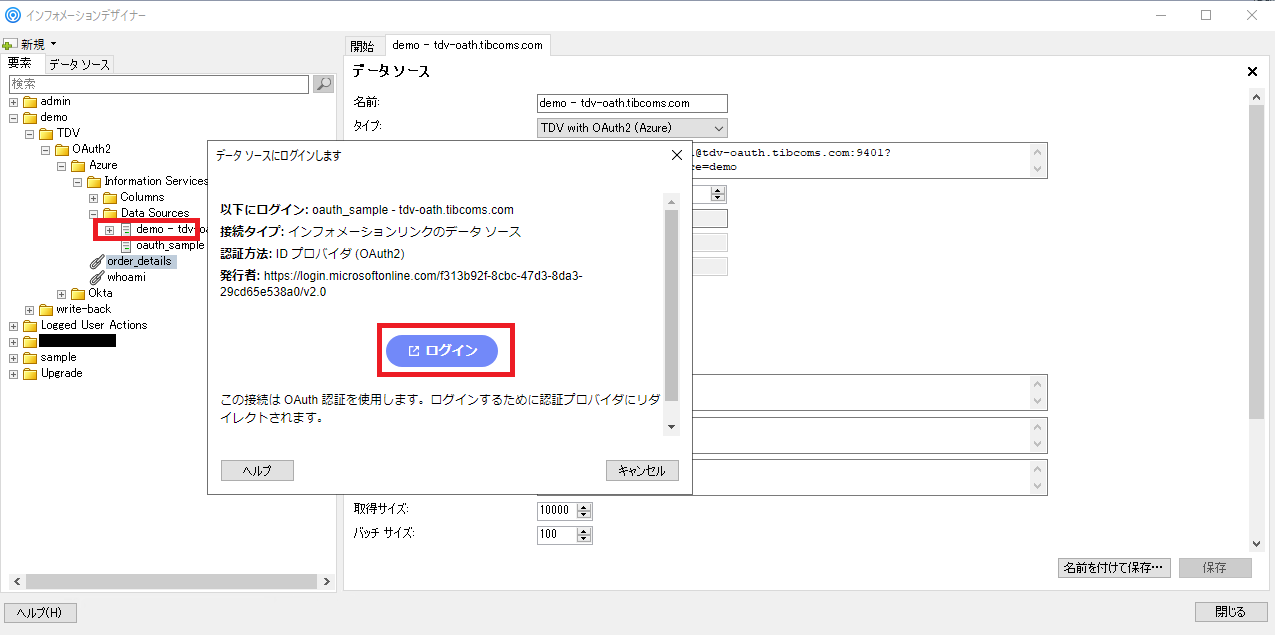Collapse the TDV folder
Screen dimensions: 1275x635
[30, 134]
